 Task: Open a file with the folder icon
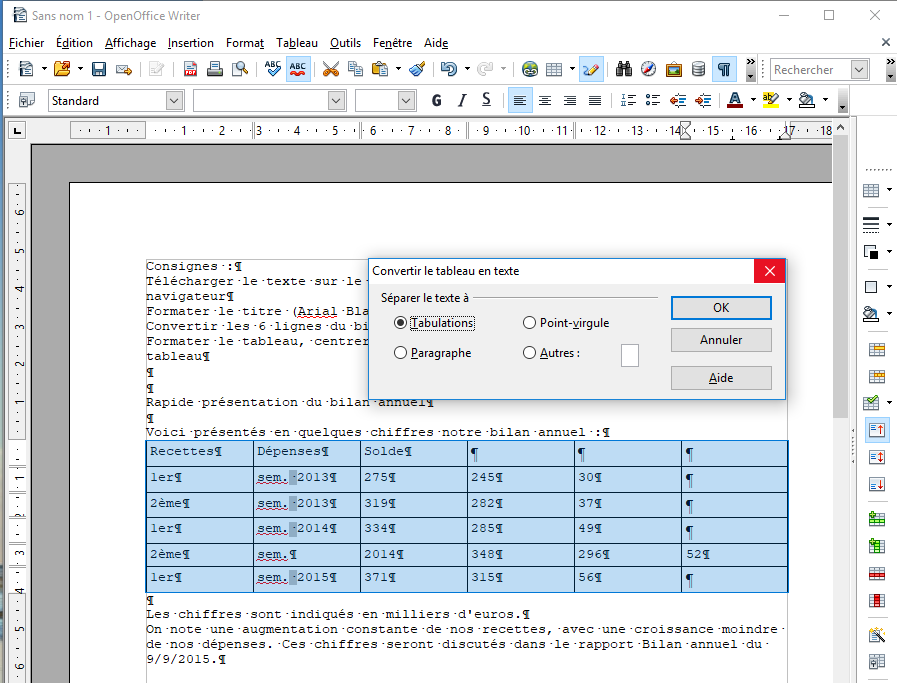point(62,69)
